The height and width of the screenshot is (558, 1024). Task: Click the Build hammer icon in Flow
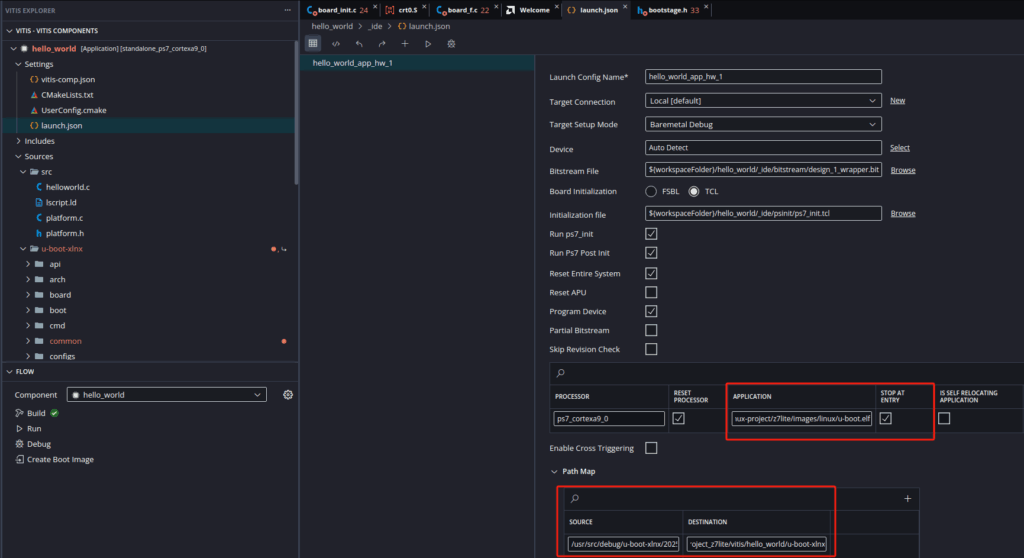20,413
